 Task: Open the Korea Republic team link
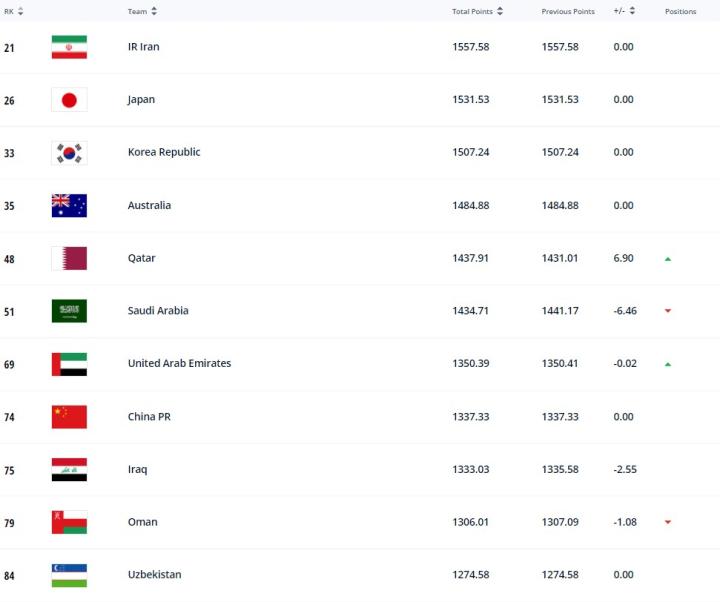[x=164, y=152]
